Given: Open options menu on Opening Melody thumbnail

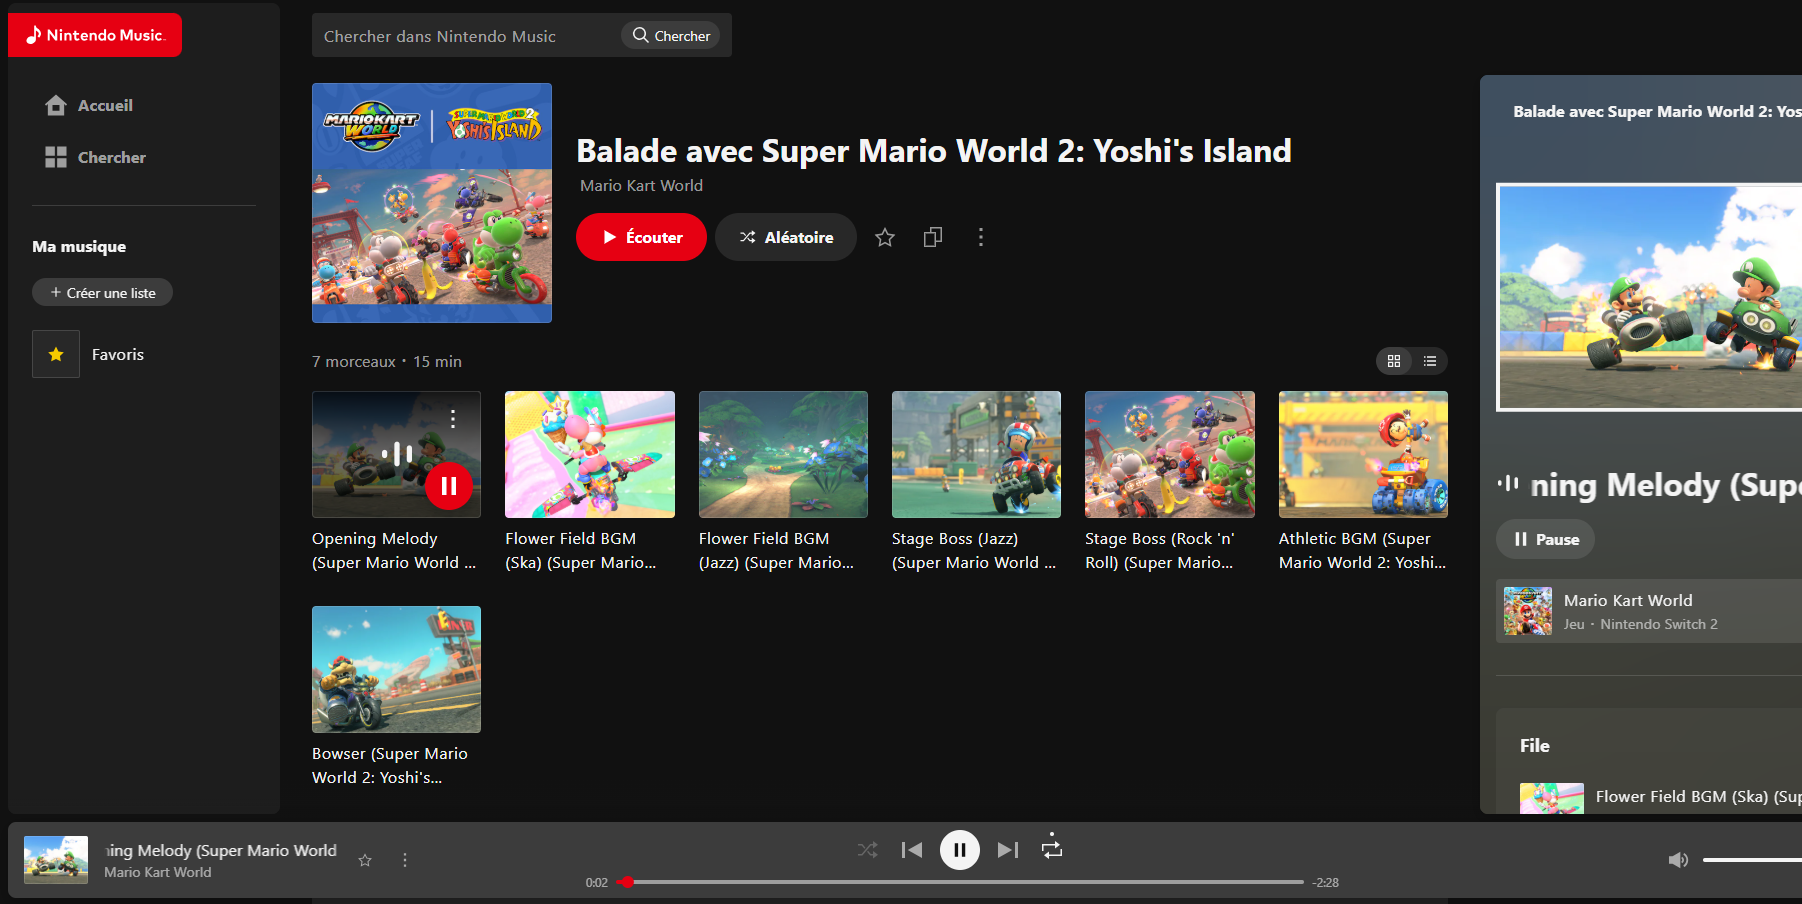Looking at the screenshot, I should 453,418.
